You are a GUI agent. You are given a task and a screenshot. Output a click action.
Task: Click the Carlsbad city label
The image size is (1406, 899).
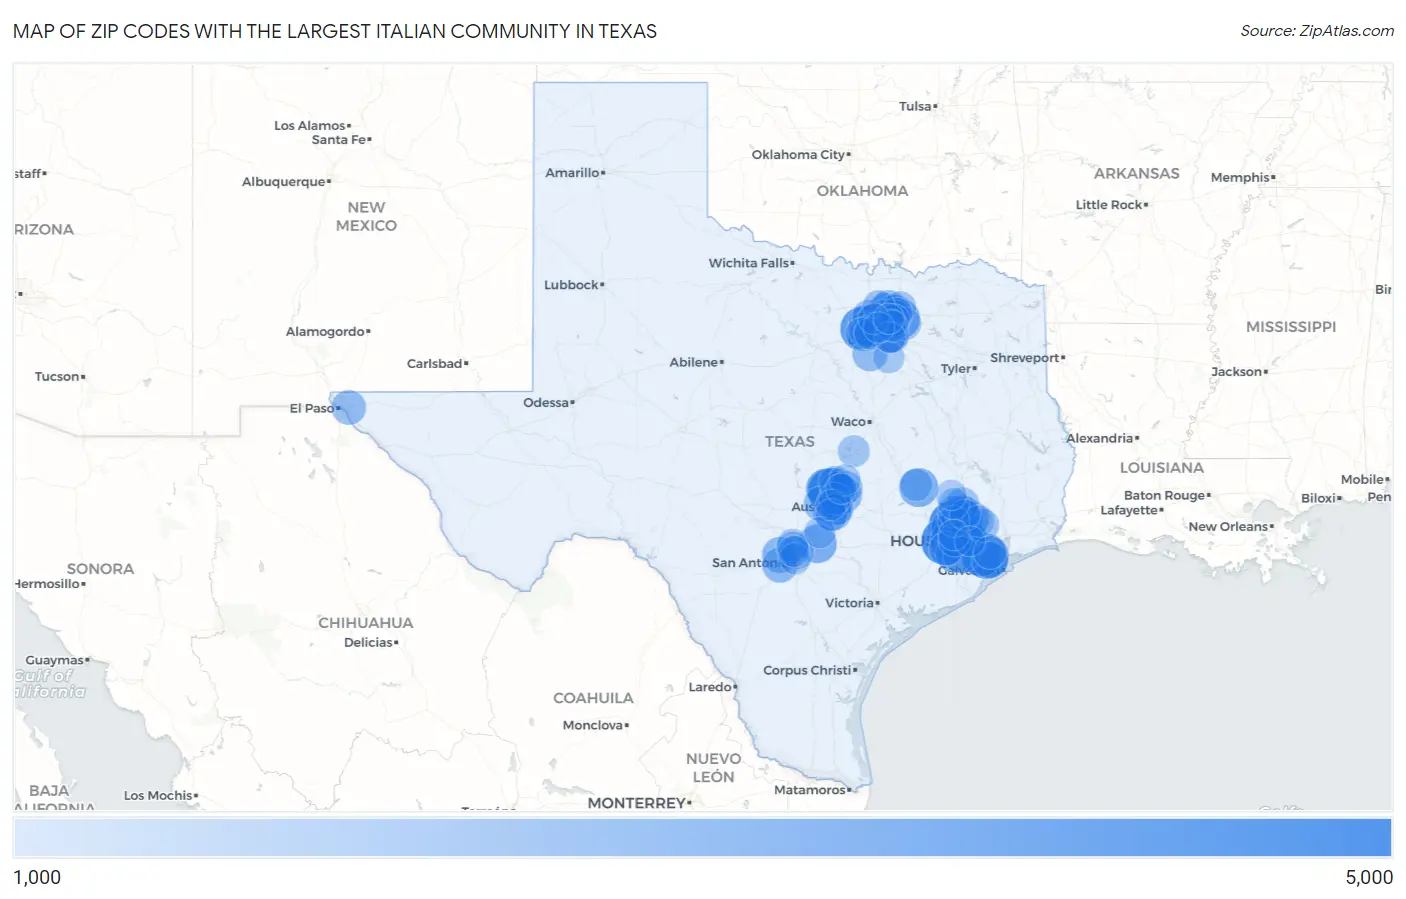coord(435,364)
